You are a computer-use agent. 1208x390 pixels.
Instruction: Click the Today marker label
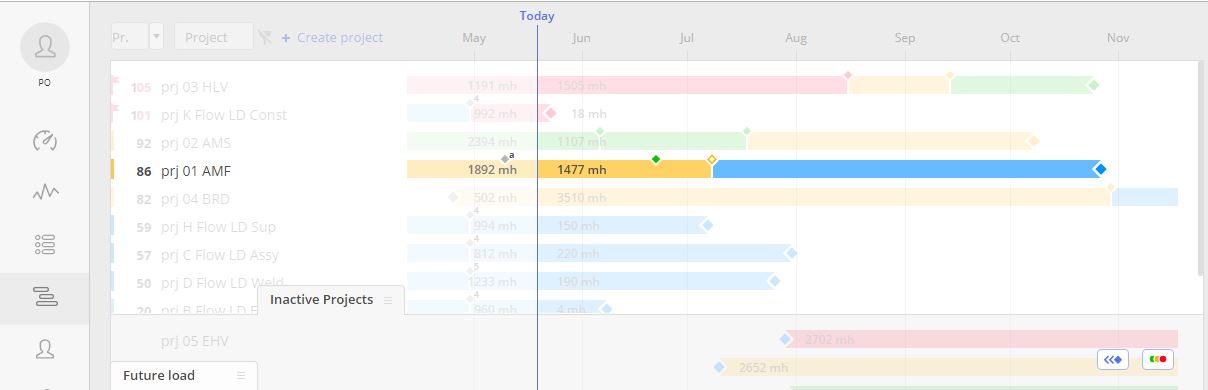(537, 16)
